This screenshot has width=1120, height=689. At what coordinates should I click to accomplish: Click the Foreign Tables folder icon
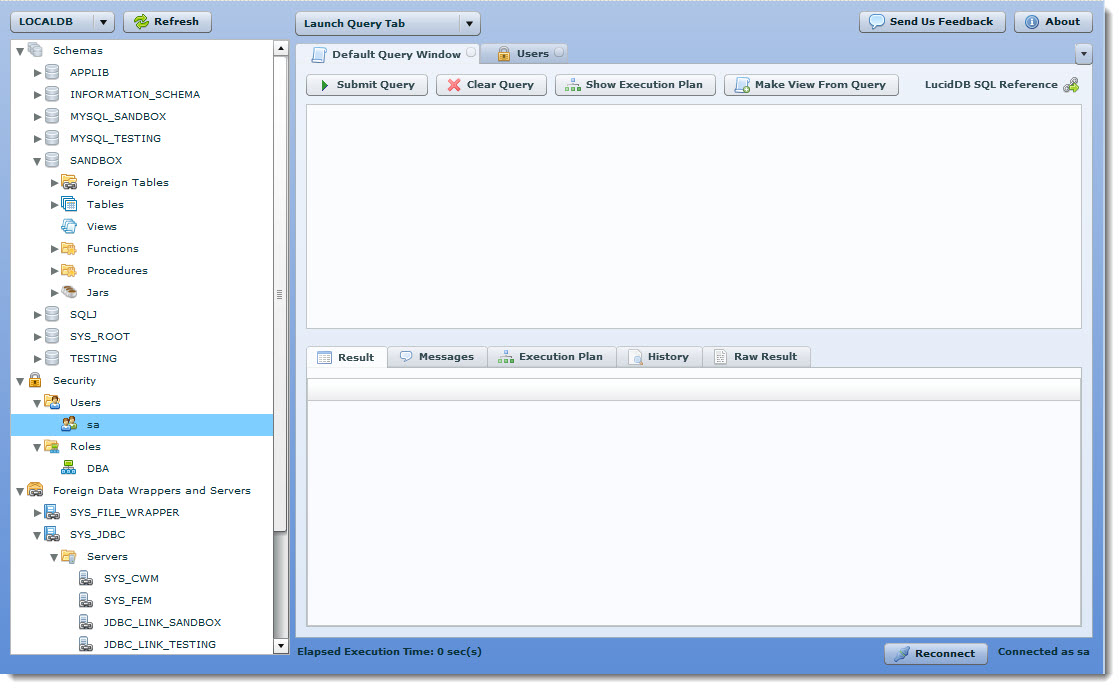coord(68,182)
